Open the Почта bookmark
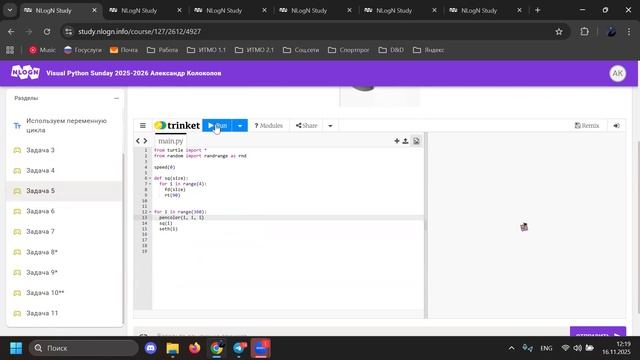This screenshot has height=360, width=640. pyautogui.click(x=124, y=50)
